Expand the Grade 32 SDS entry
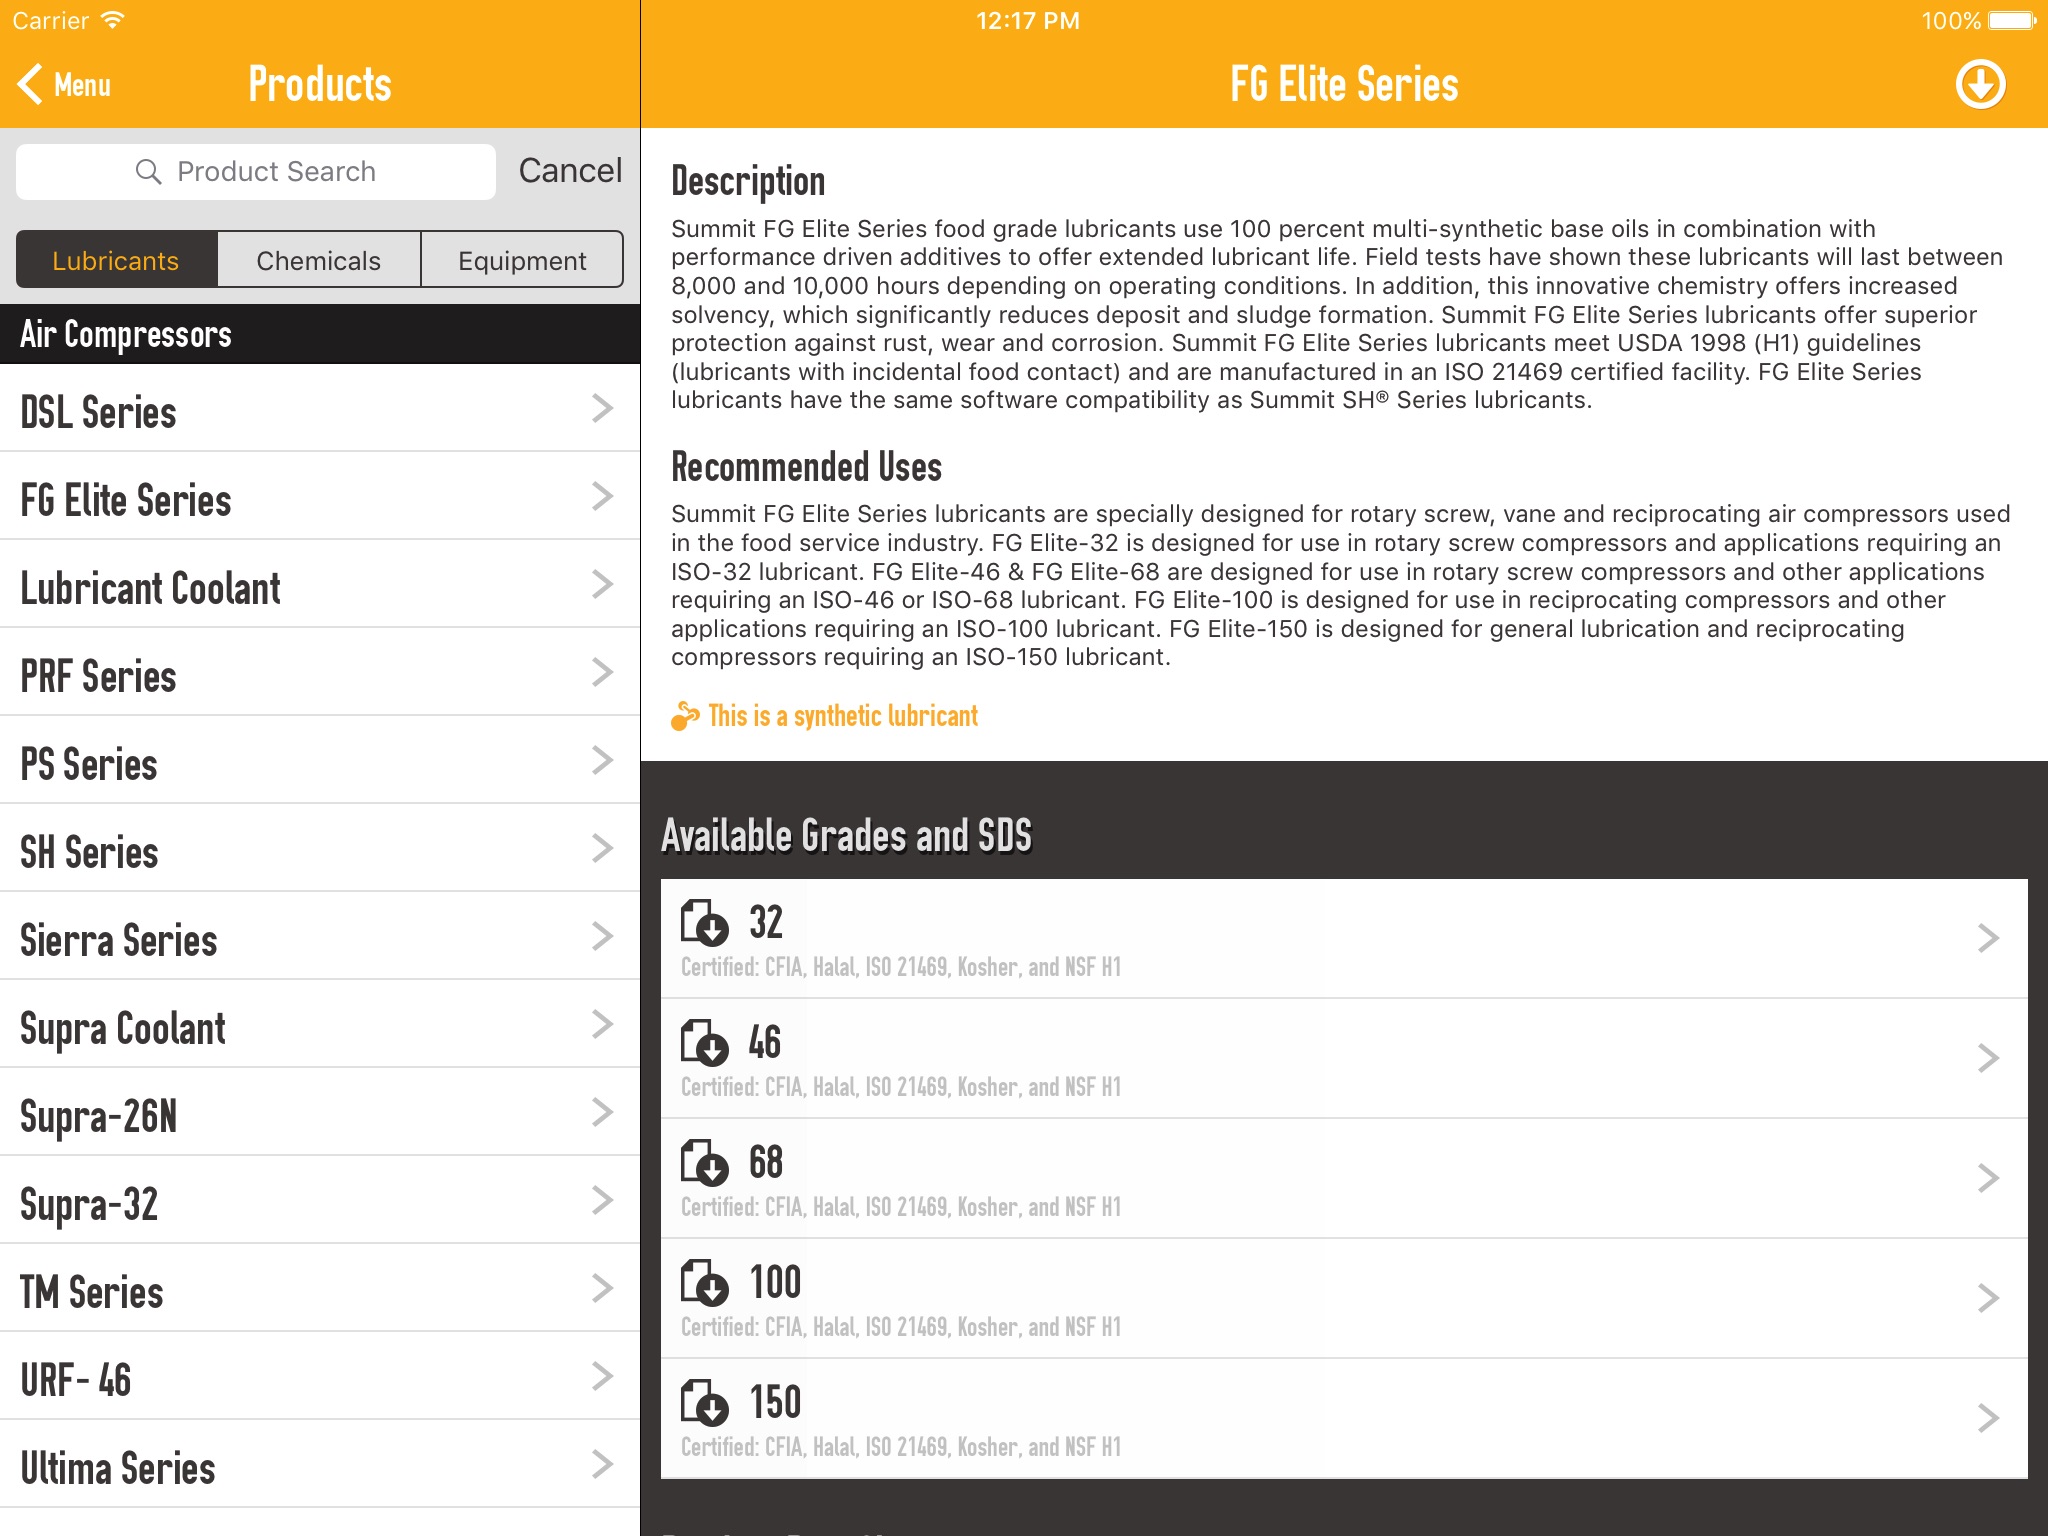This screenshot has height=1536, width=2048. point(1985,939)
